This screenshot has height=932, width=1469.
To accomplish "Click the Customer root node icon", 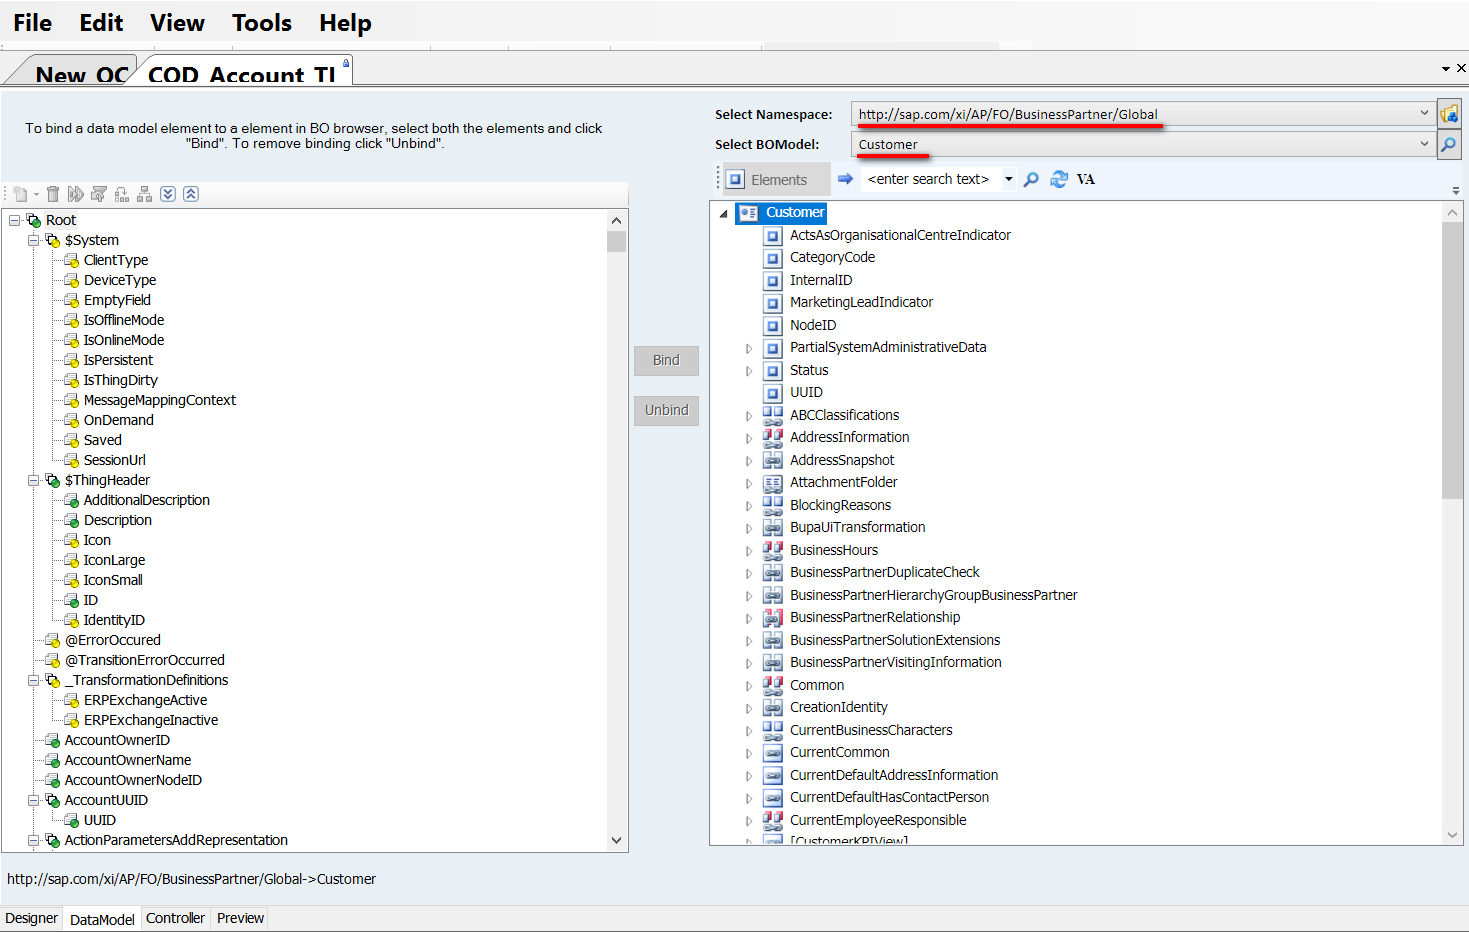I will (x=748, y=213).
